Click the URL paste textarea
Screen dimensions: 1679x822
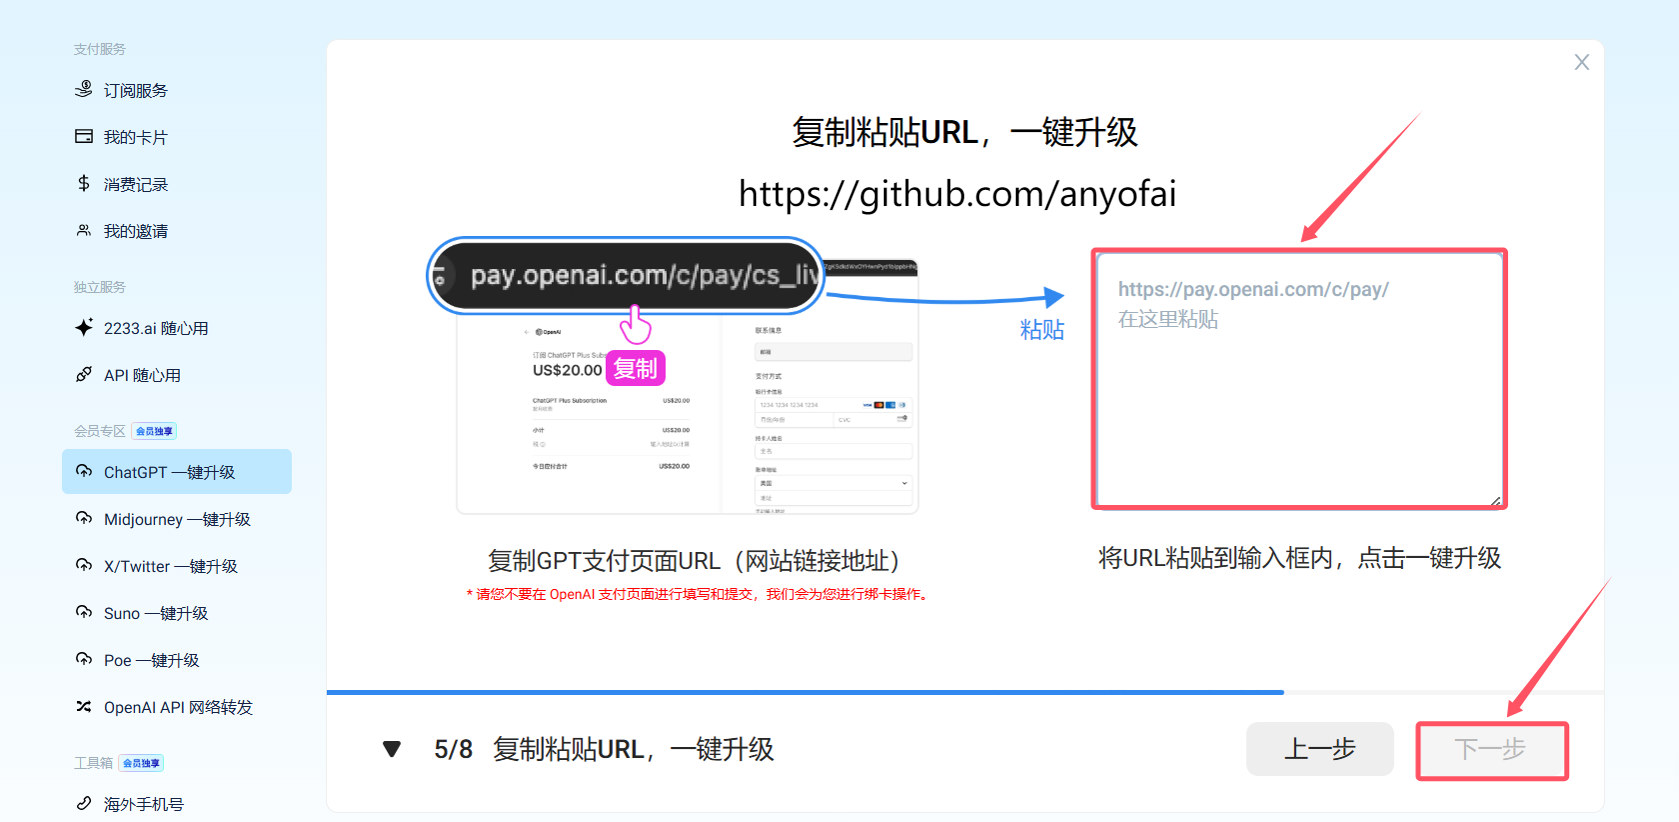click(x=1299, y=379)
